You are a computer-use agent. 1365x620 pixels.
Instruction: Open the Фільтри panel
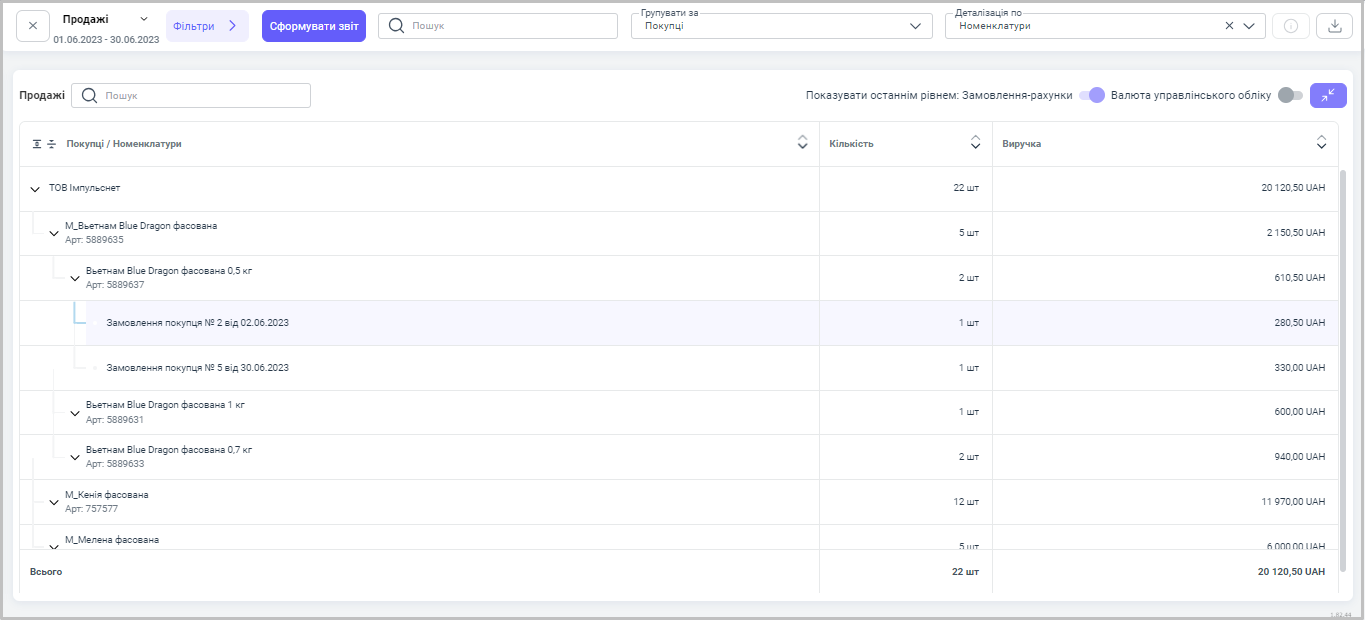pos(206,26)
